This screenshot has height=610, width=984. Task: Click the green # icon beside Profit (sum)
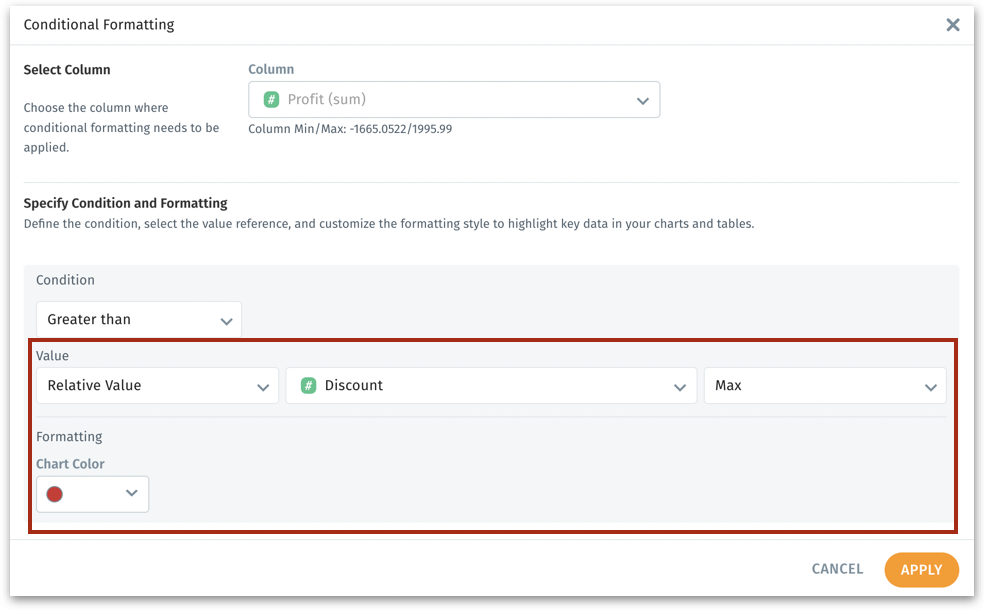[x=271, y=99]
